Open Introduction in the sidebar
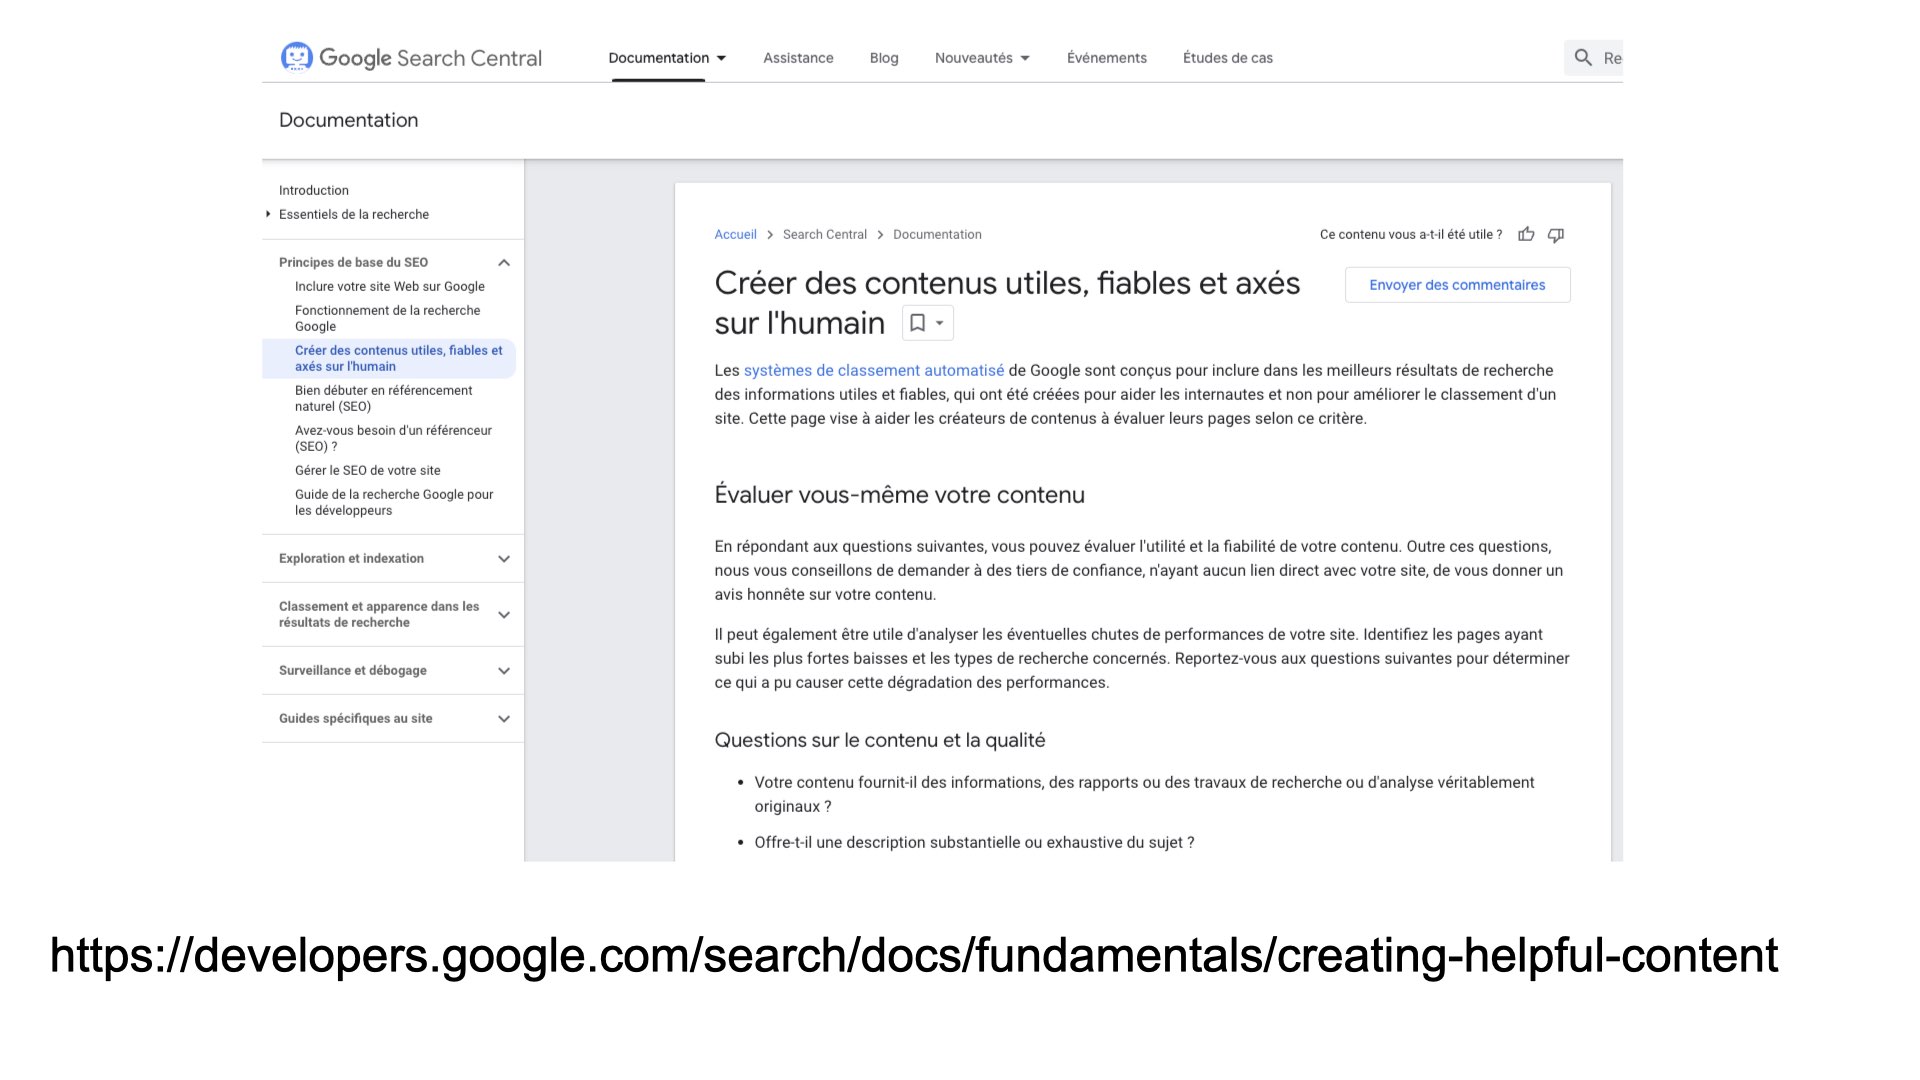 click(314, 190)
